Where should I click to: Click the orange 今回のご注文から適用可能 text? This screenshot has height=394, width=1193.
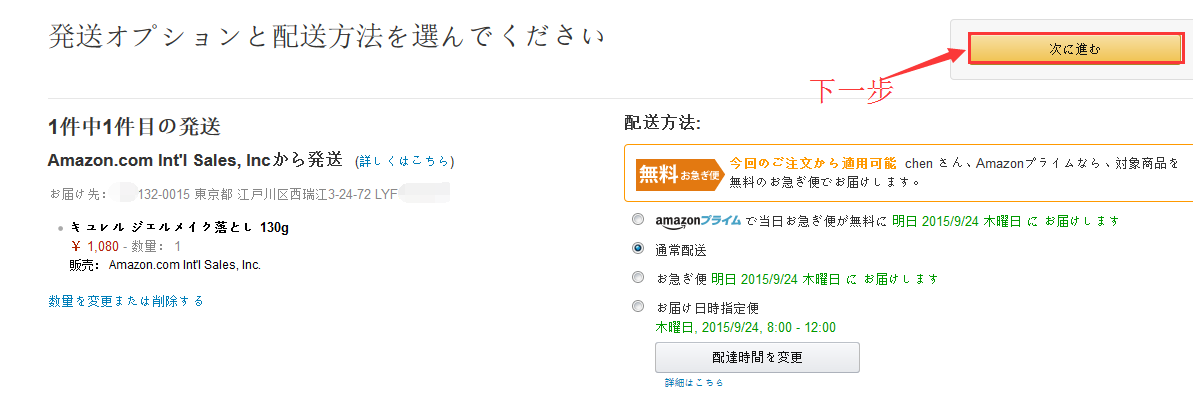click(x=812, y=164)
